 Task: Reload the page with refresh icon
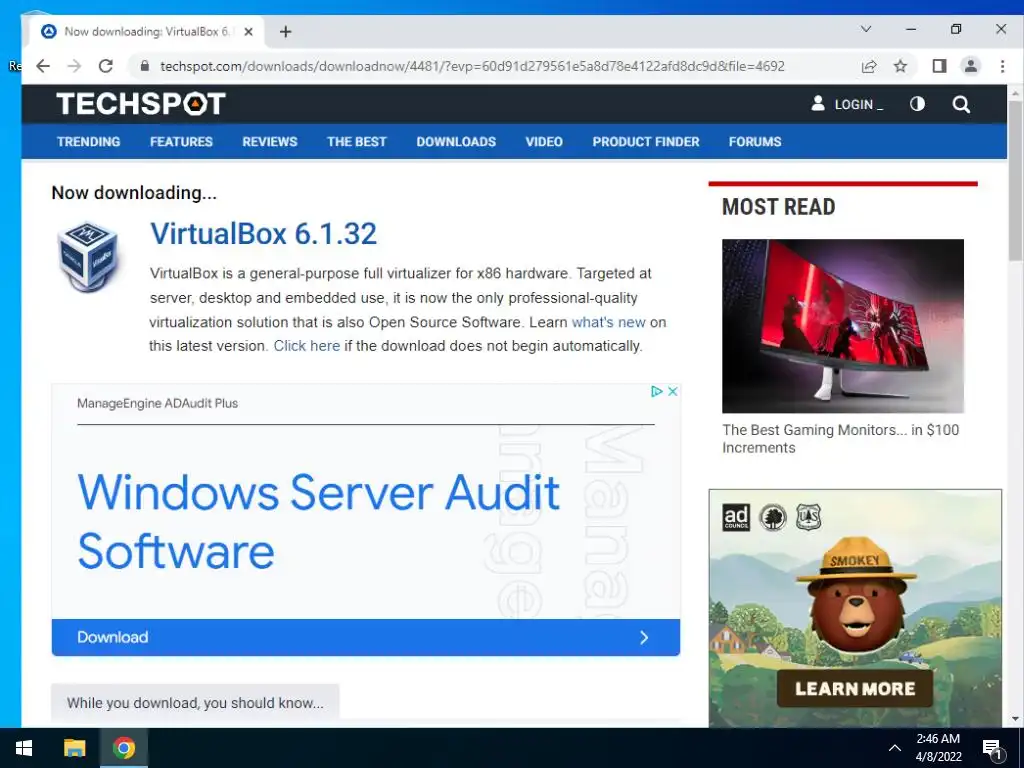coord(106,66)
